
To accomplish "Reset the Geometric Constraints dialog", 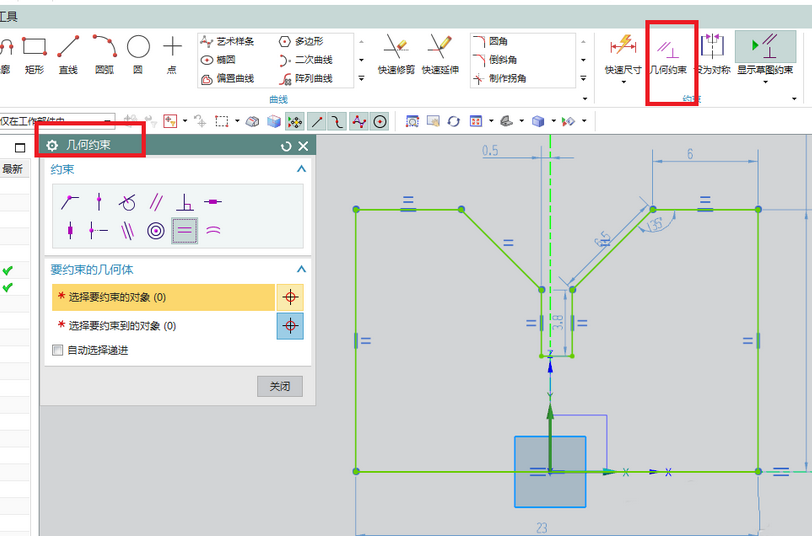I will point(287,146).
